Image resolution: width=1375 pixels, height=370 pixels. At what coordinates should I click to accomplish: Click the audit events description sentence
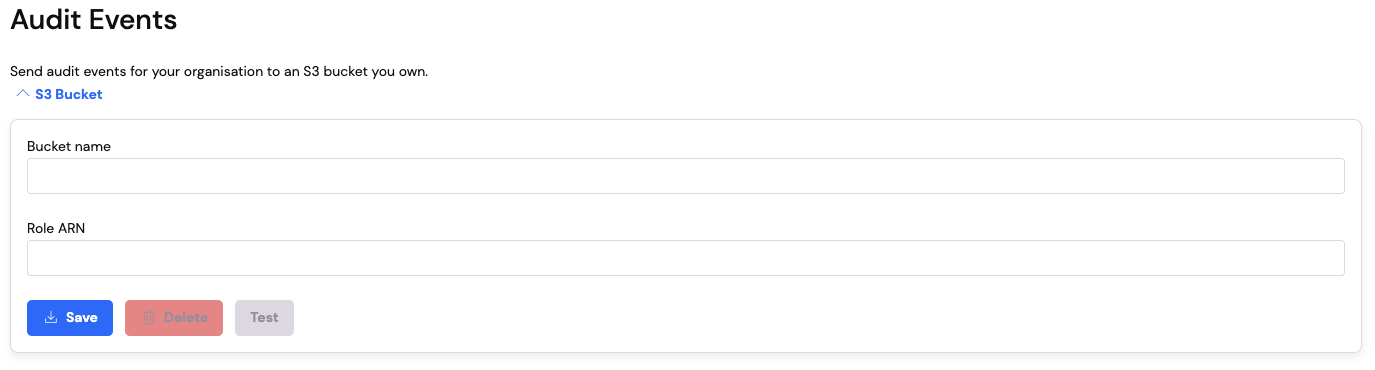click(219, 72)
